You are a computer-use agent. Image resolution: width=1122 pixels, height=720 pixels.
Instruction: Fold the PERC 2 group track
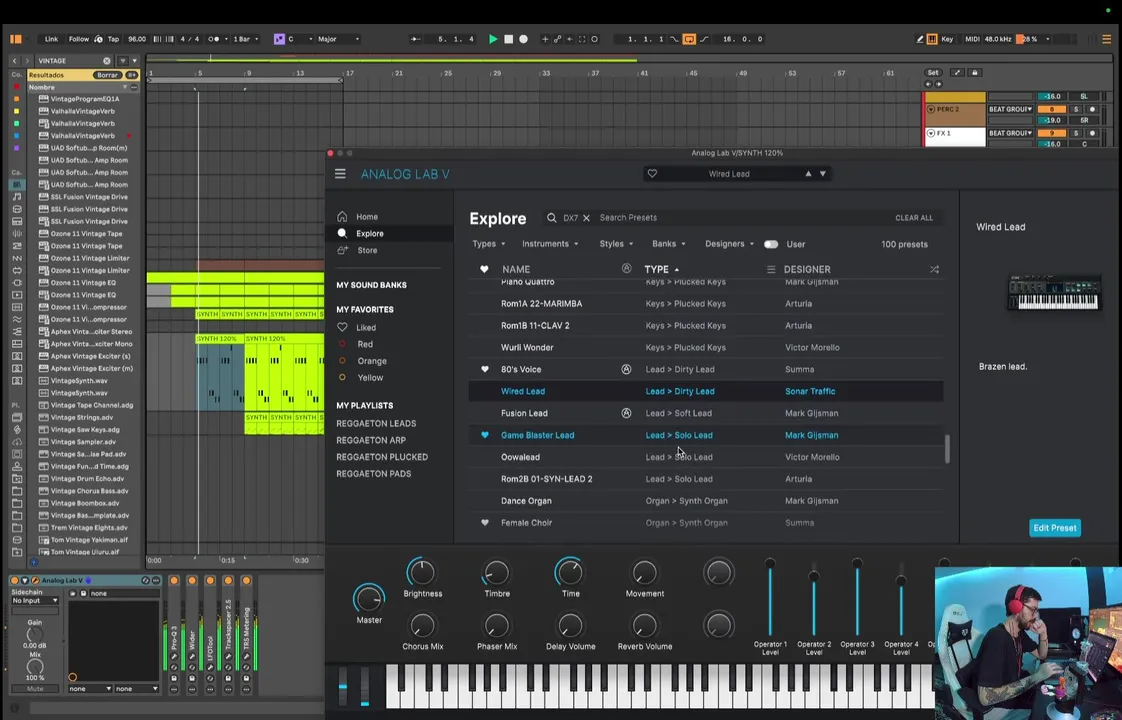931,110
